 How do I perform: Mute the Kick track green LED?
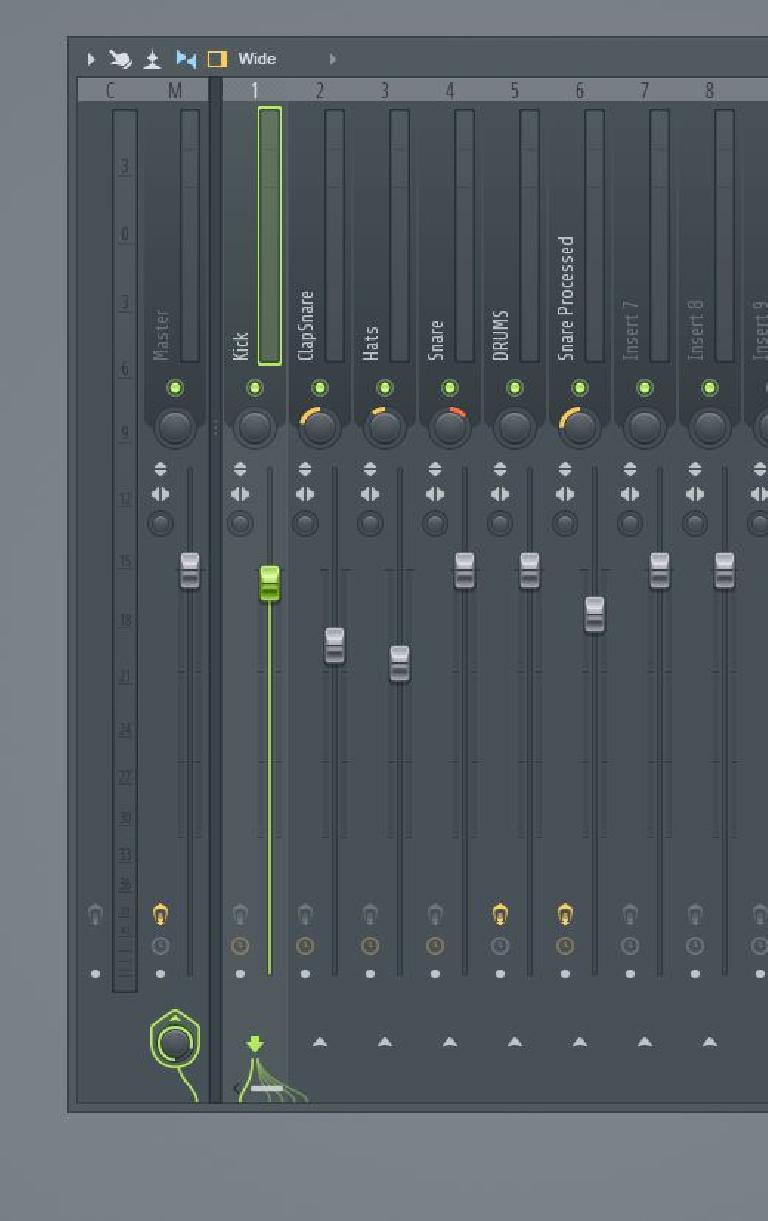tap(255, 387)
